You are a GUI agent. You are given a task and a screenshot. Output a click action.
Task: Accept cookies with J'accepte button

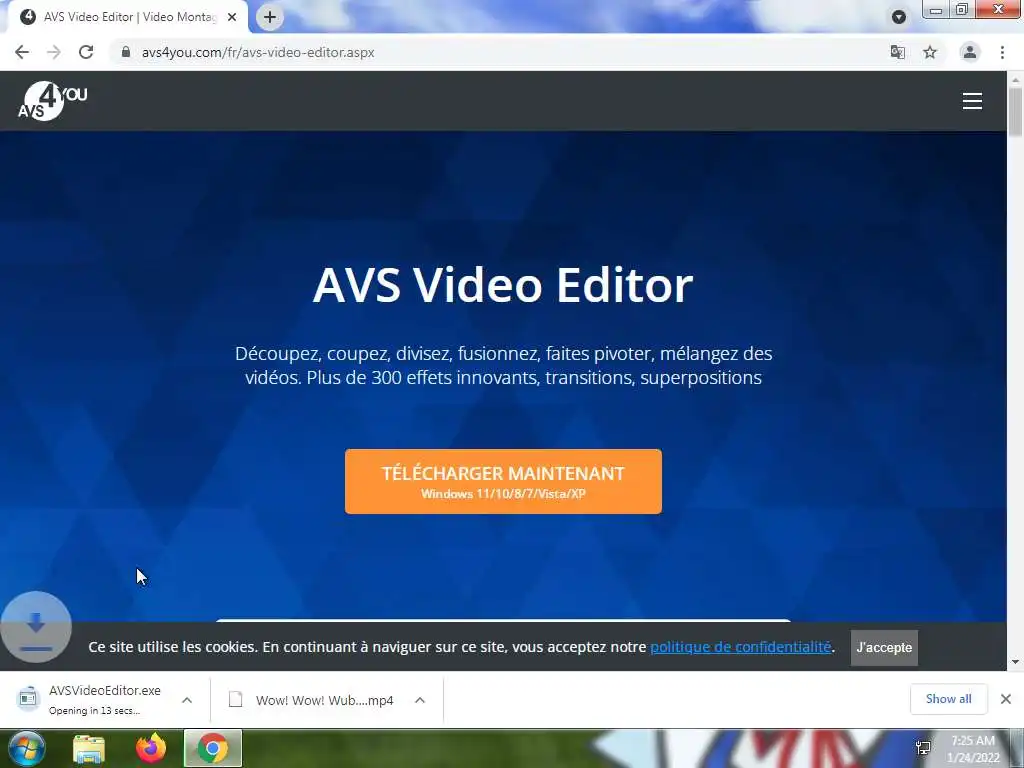(884, 647)
